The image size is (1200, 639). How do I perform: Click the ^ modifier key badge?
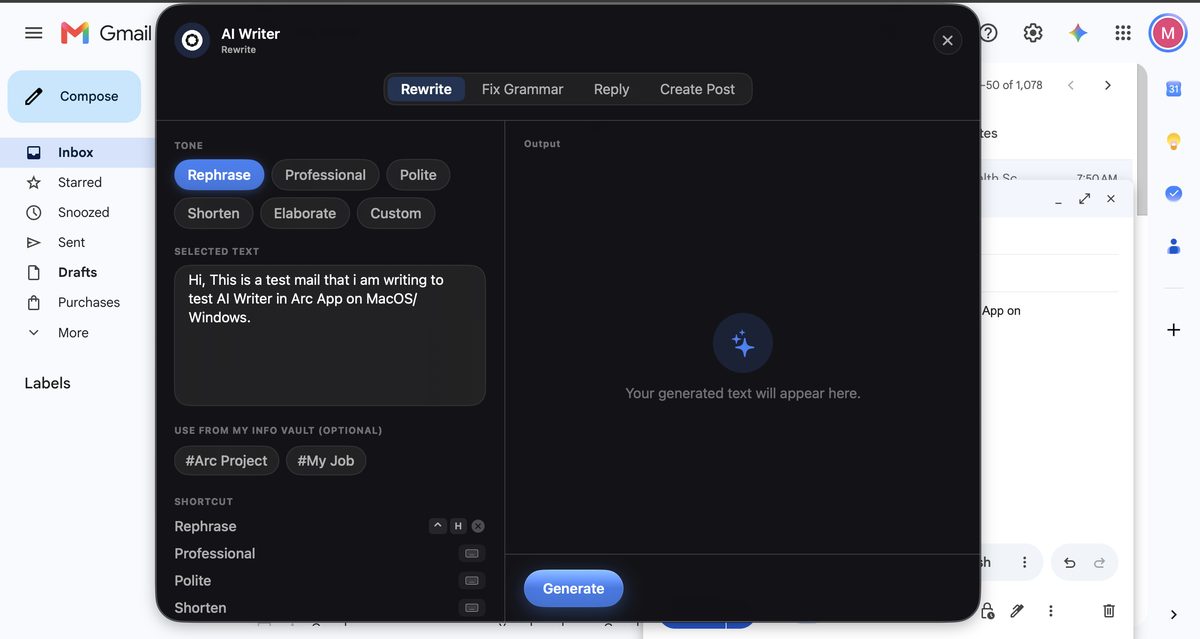tap(437, 526)
